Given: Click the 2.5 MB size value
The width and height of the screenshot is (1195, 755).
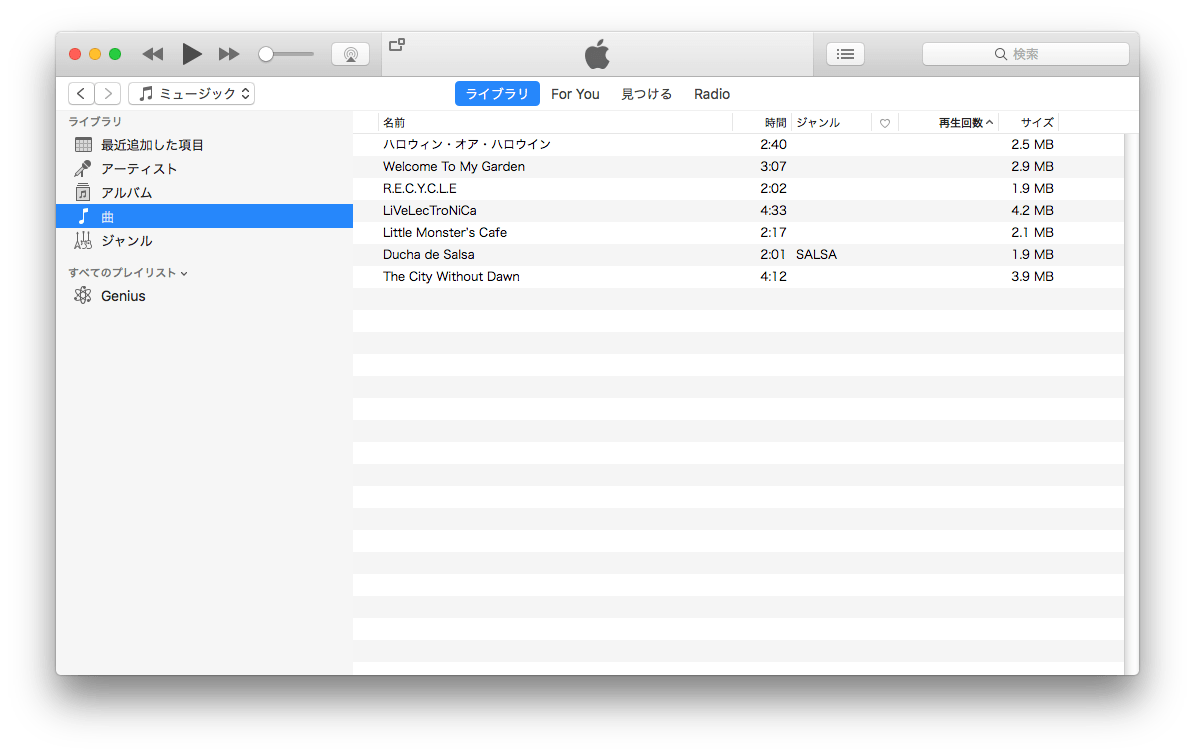Looking at the screenshot, I should click(1032, 145).
